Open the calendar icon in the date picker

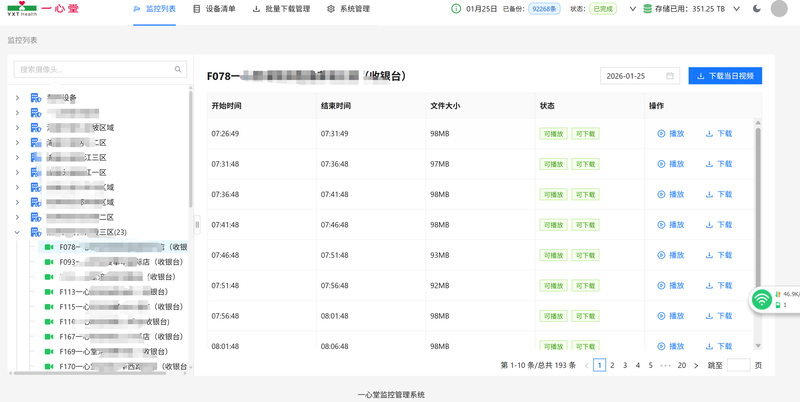670,76
